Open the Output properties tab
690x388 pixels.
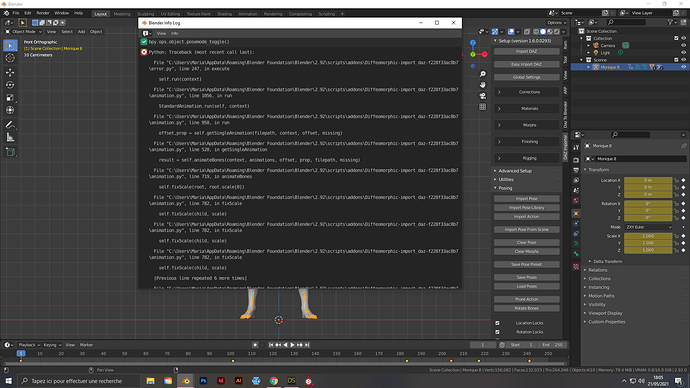tap(576, 170)
